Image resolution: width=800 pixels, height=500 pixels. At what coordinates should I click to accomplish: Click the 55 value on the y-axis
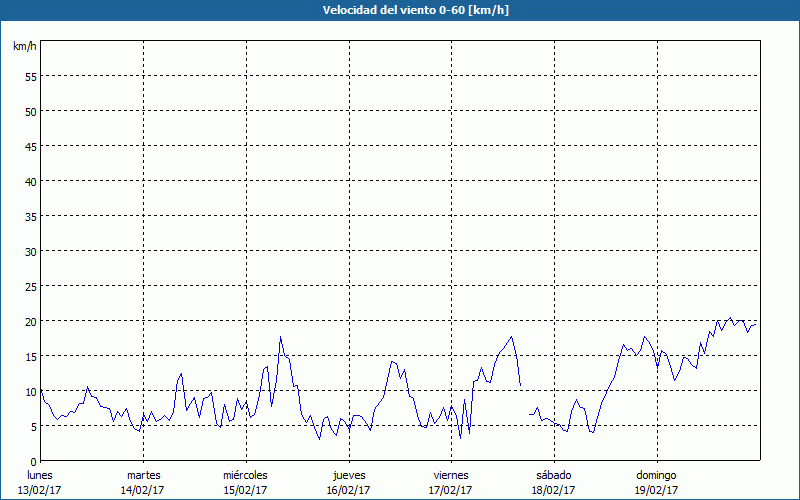[x=30, y=76]
